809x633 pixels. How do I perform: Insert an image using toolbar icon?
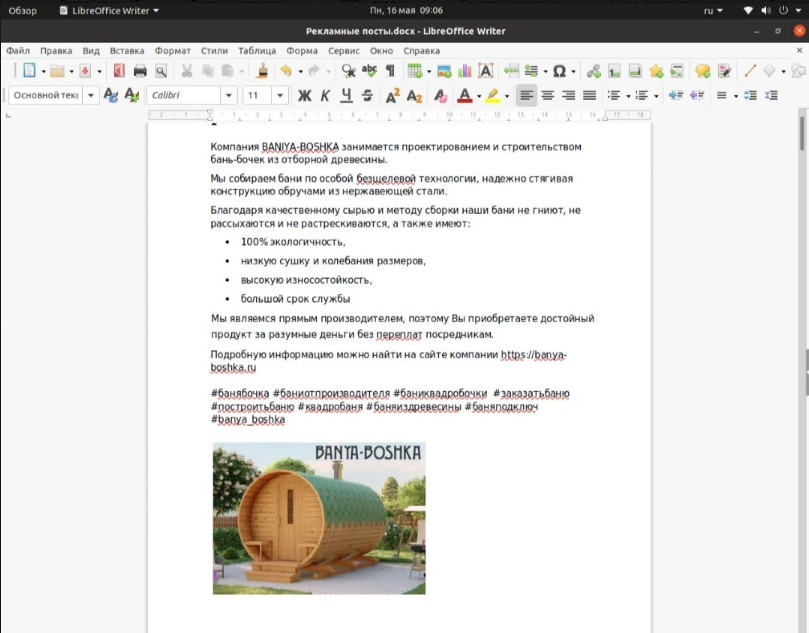442,71
